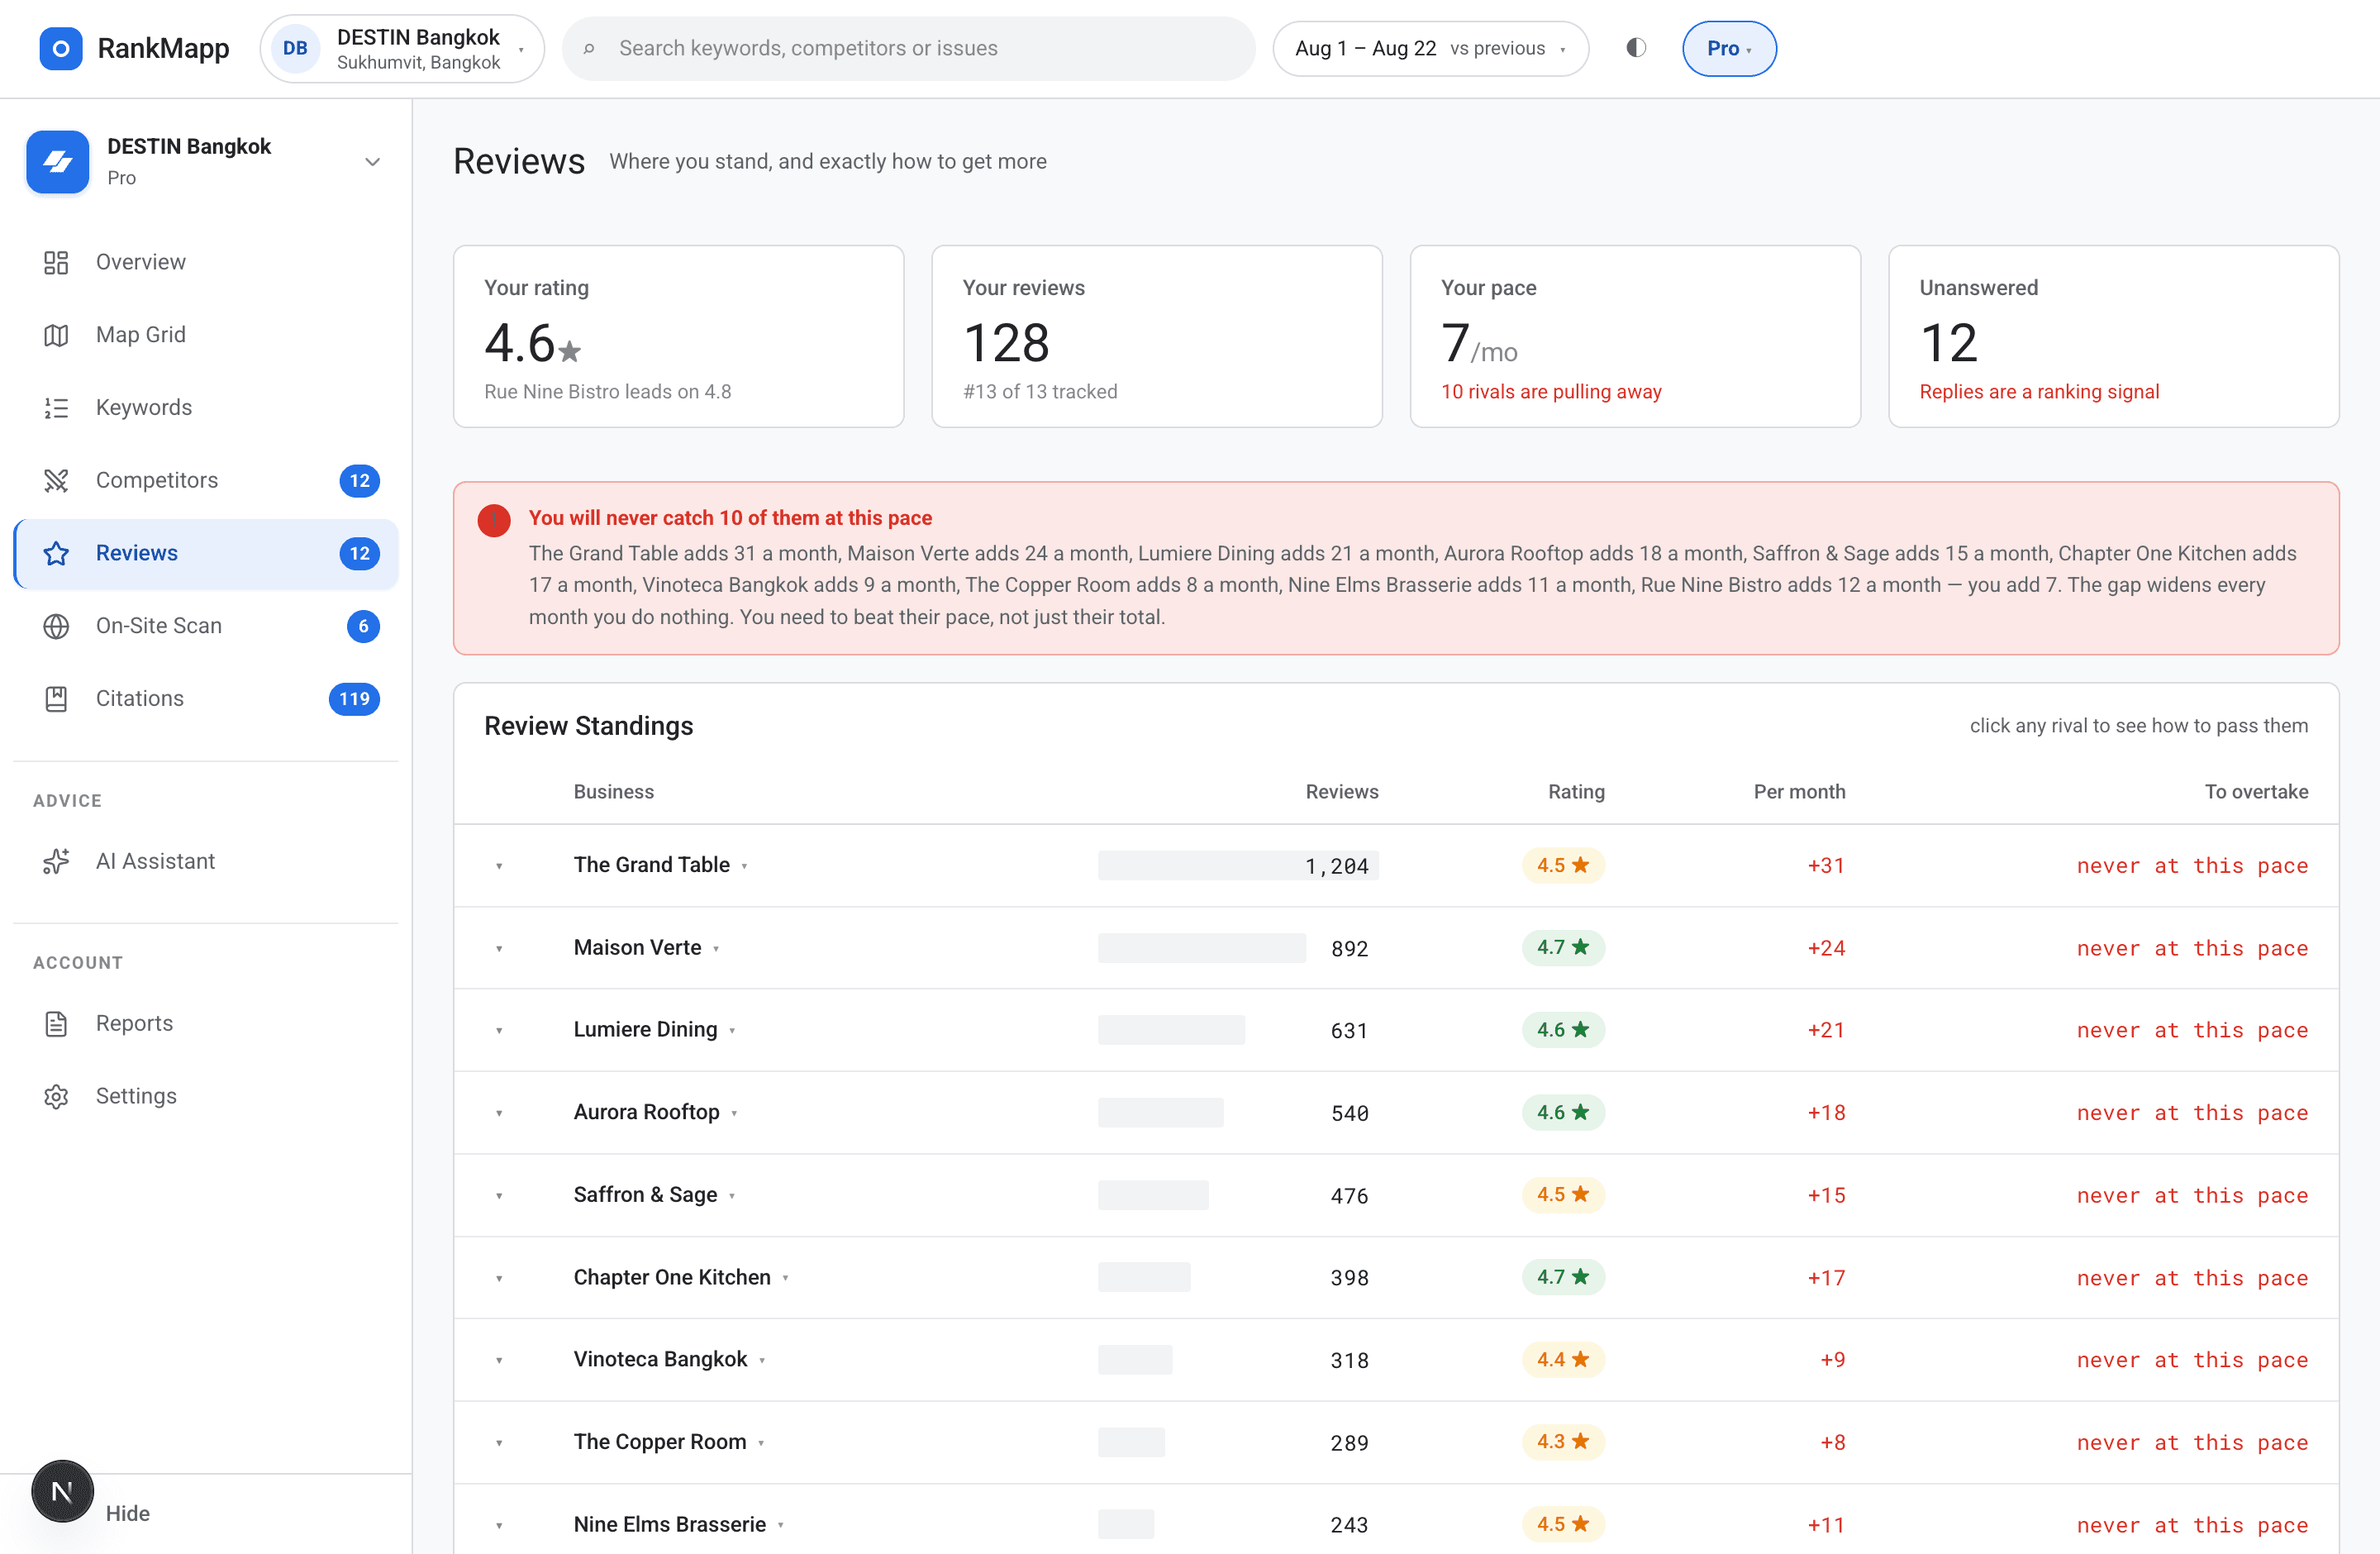The height and width of the screenshot is (1554, 2380).
Task: Click the Reviews star icon in sidebar
Action: [x=56, y=553]
